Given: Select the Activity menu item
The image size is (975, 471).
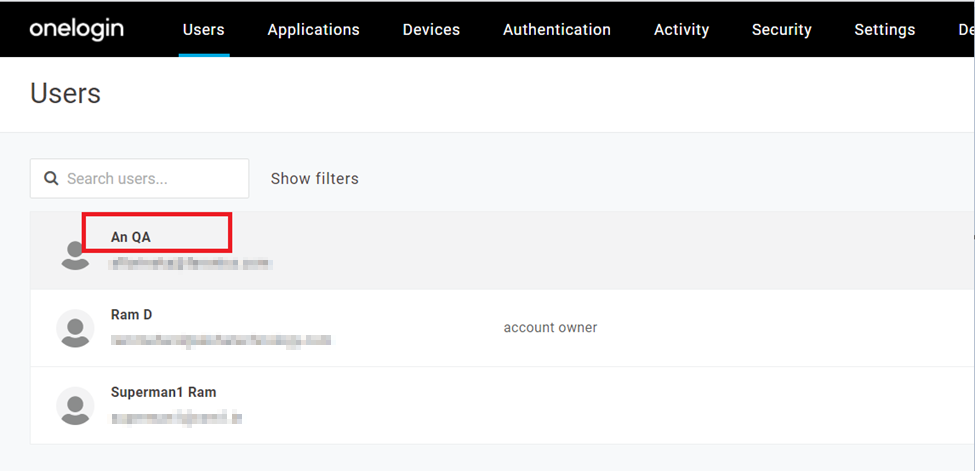Looking at the screenshot, I should click(x=681, y=30).
